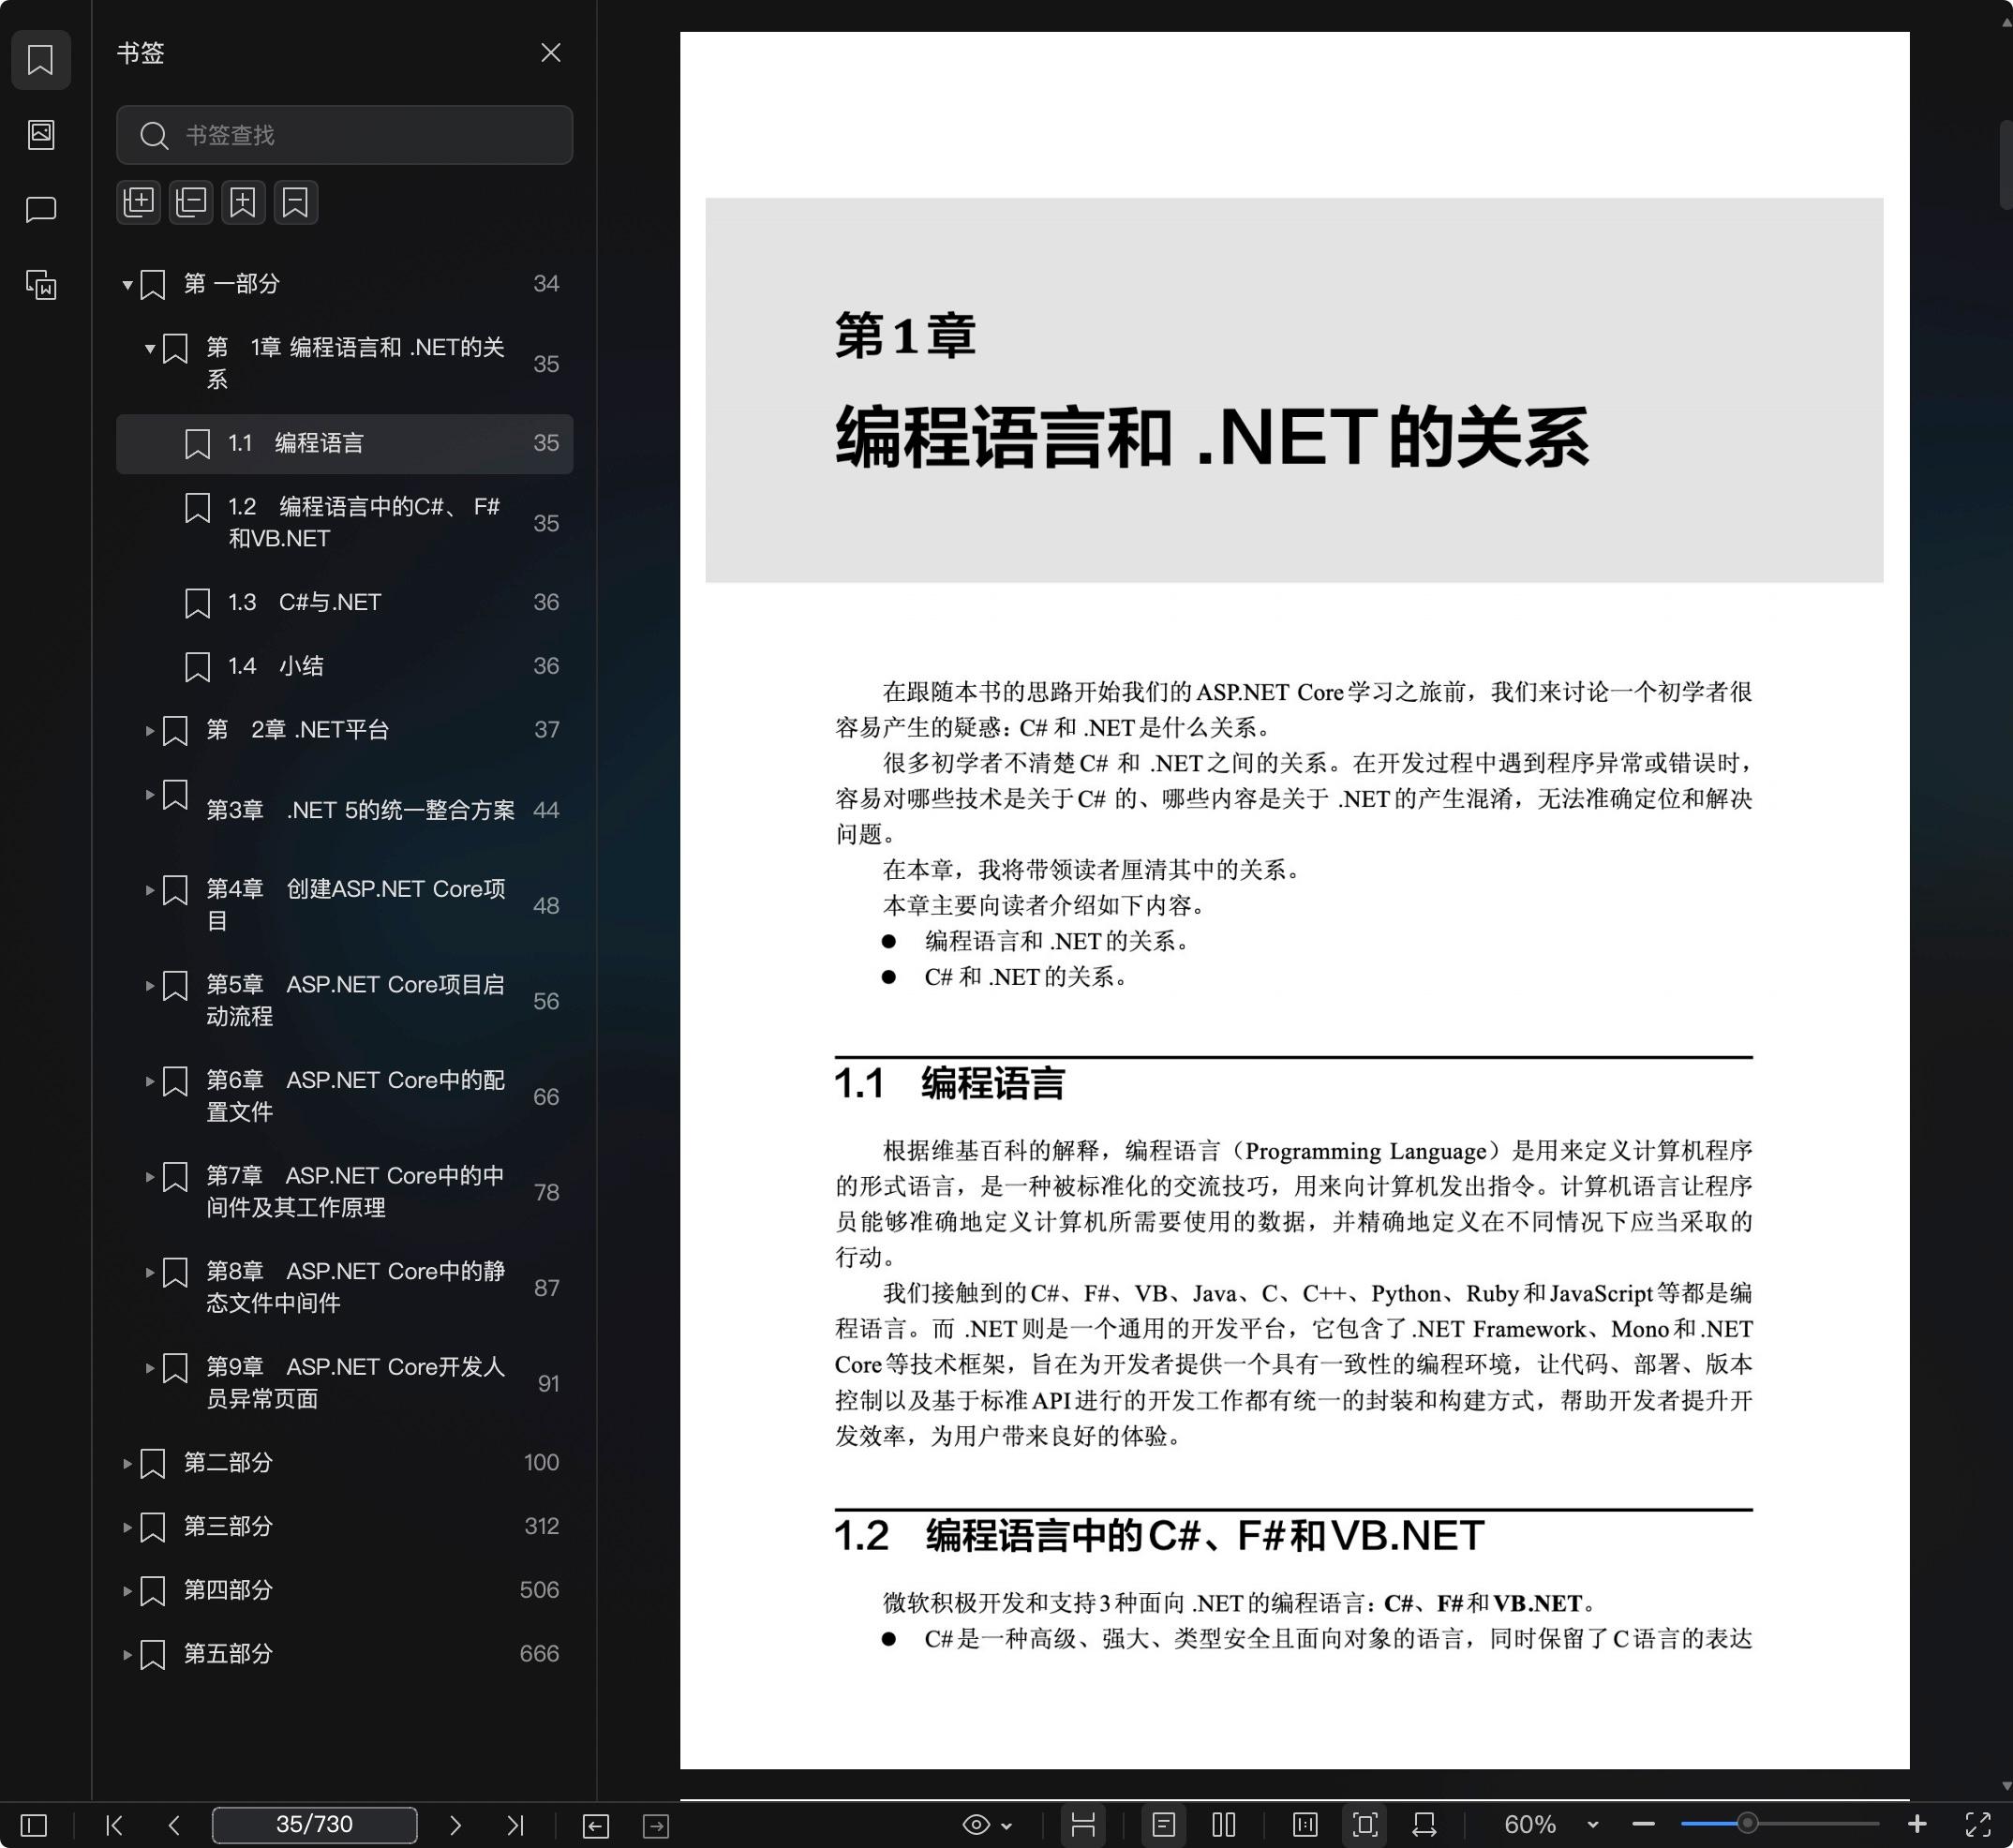Expand the 第四部分 bookmark
The width and height of the screenshot is (2013, 1848).
pos(128,1591)
